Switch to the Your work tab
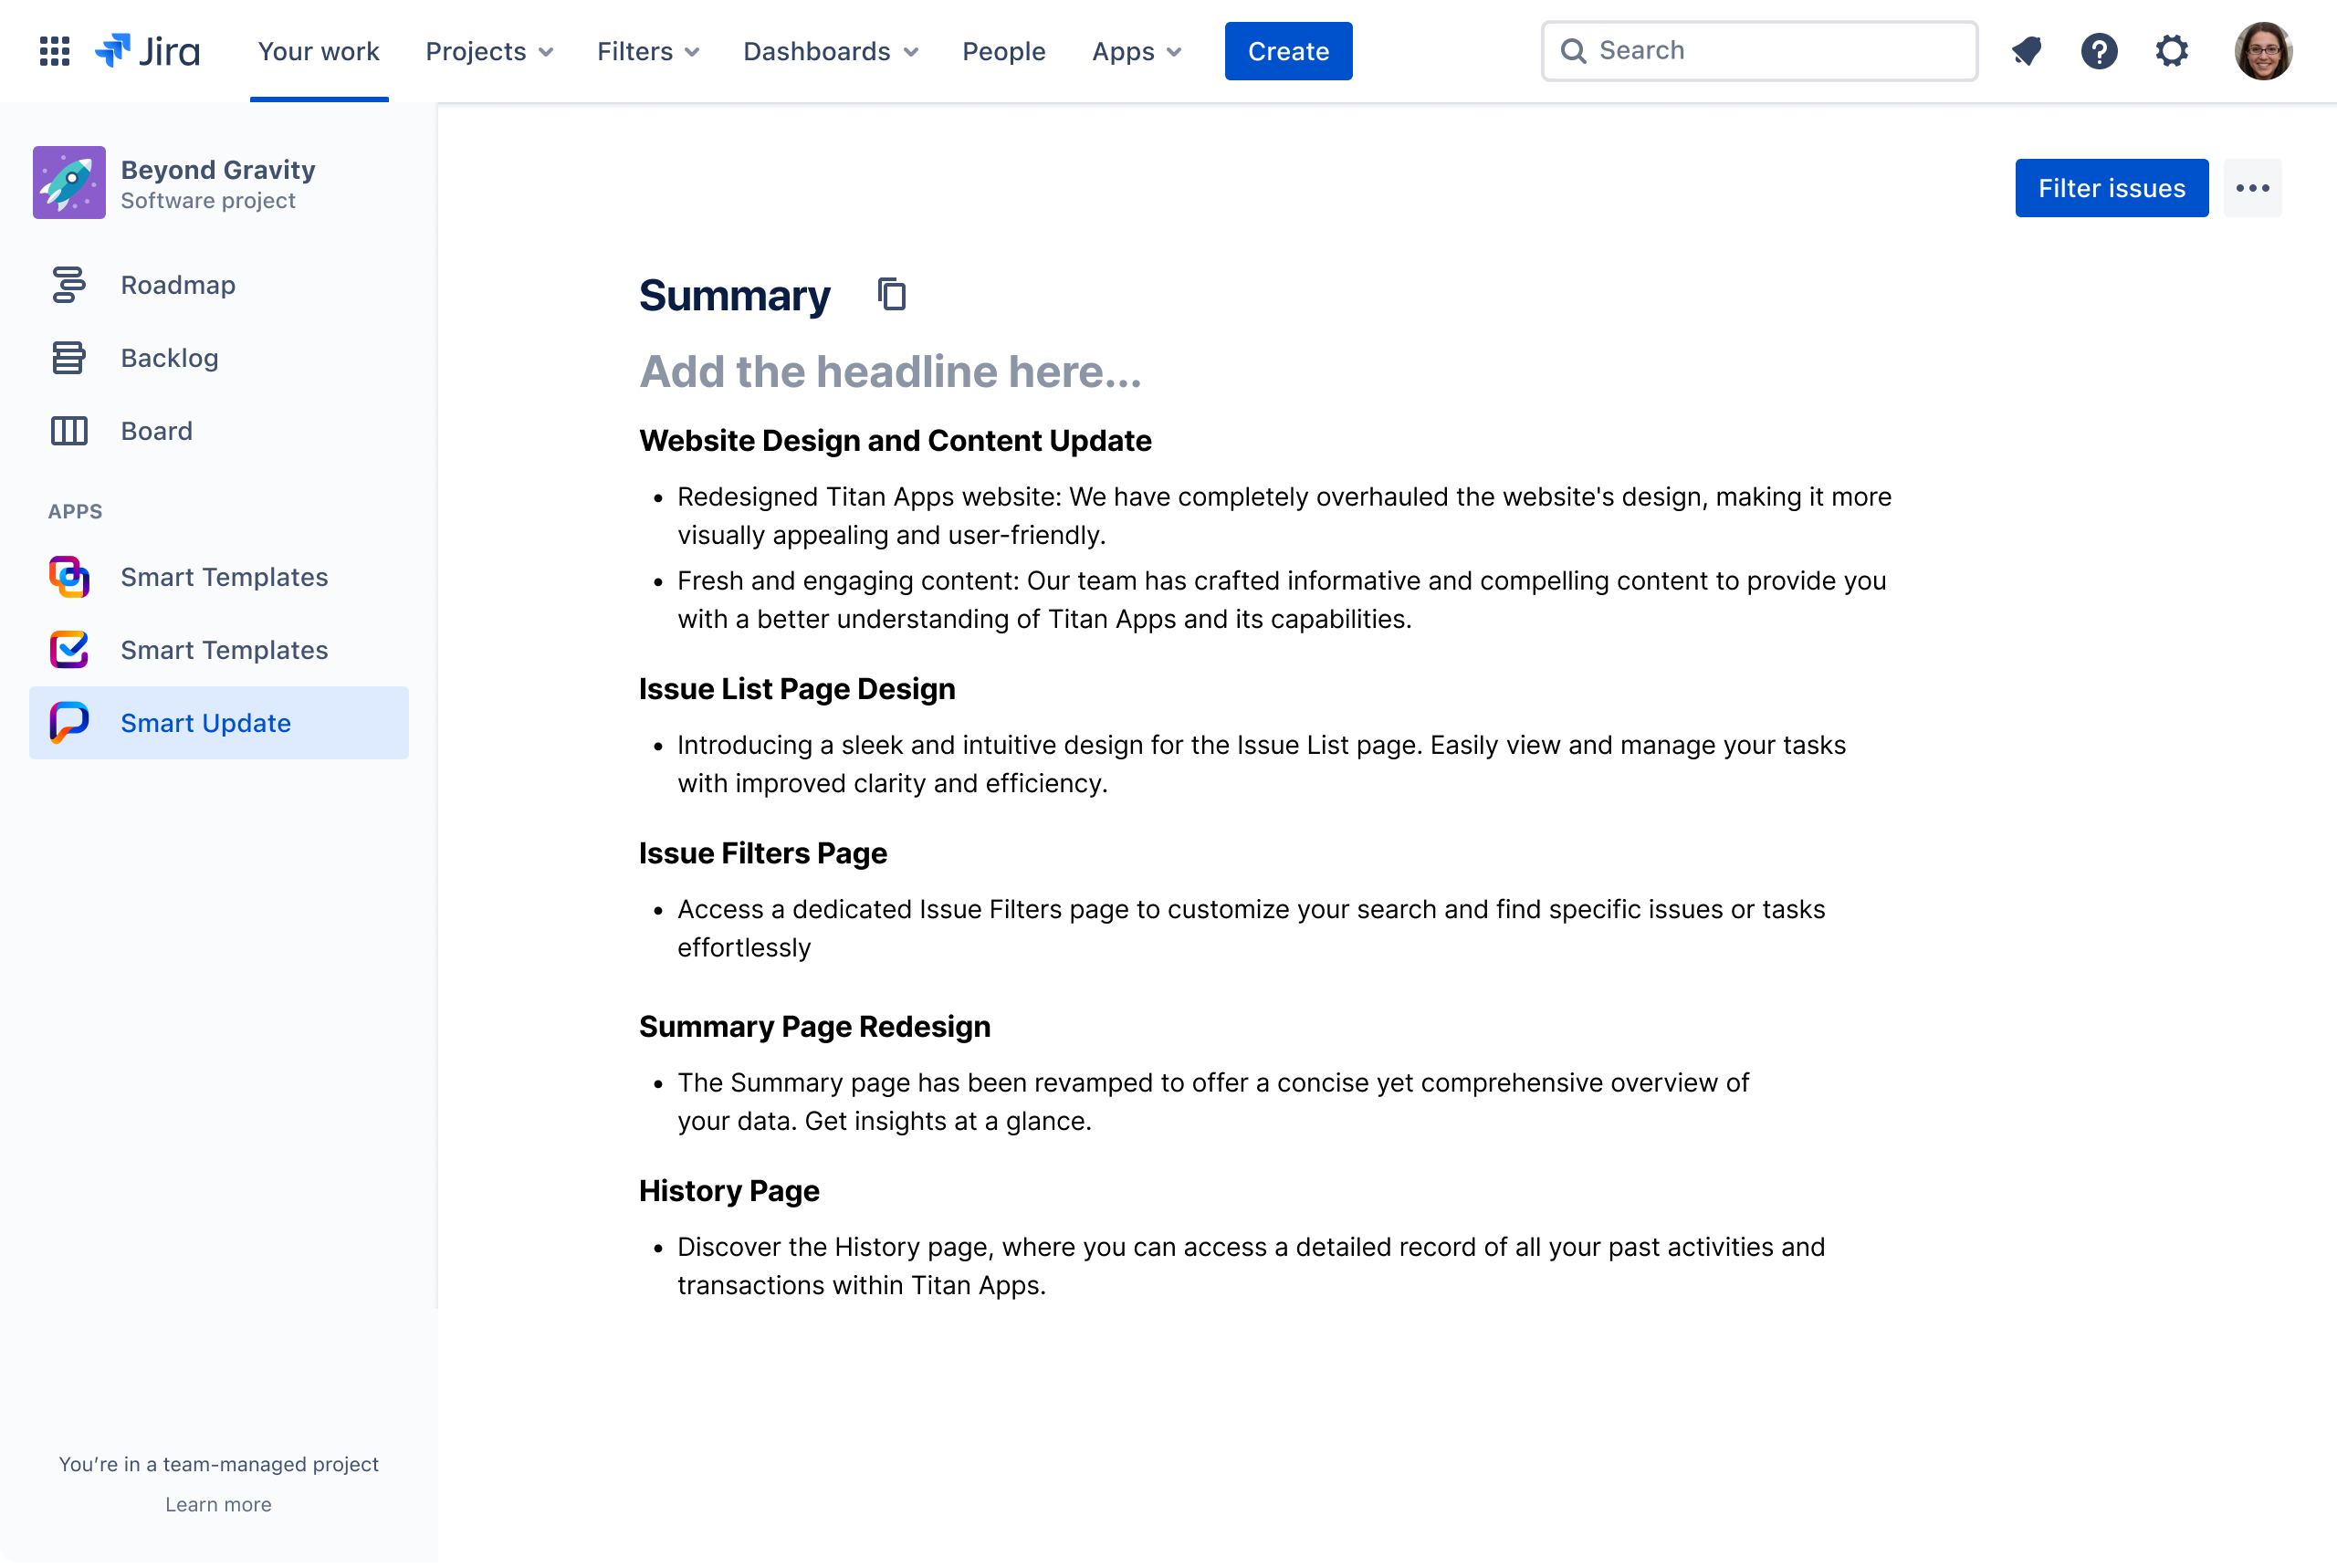 pyautogui.click(x=318, y=51)
